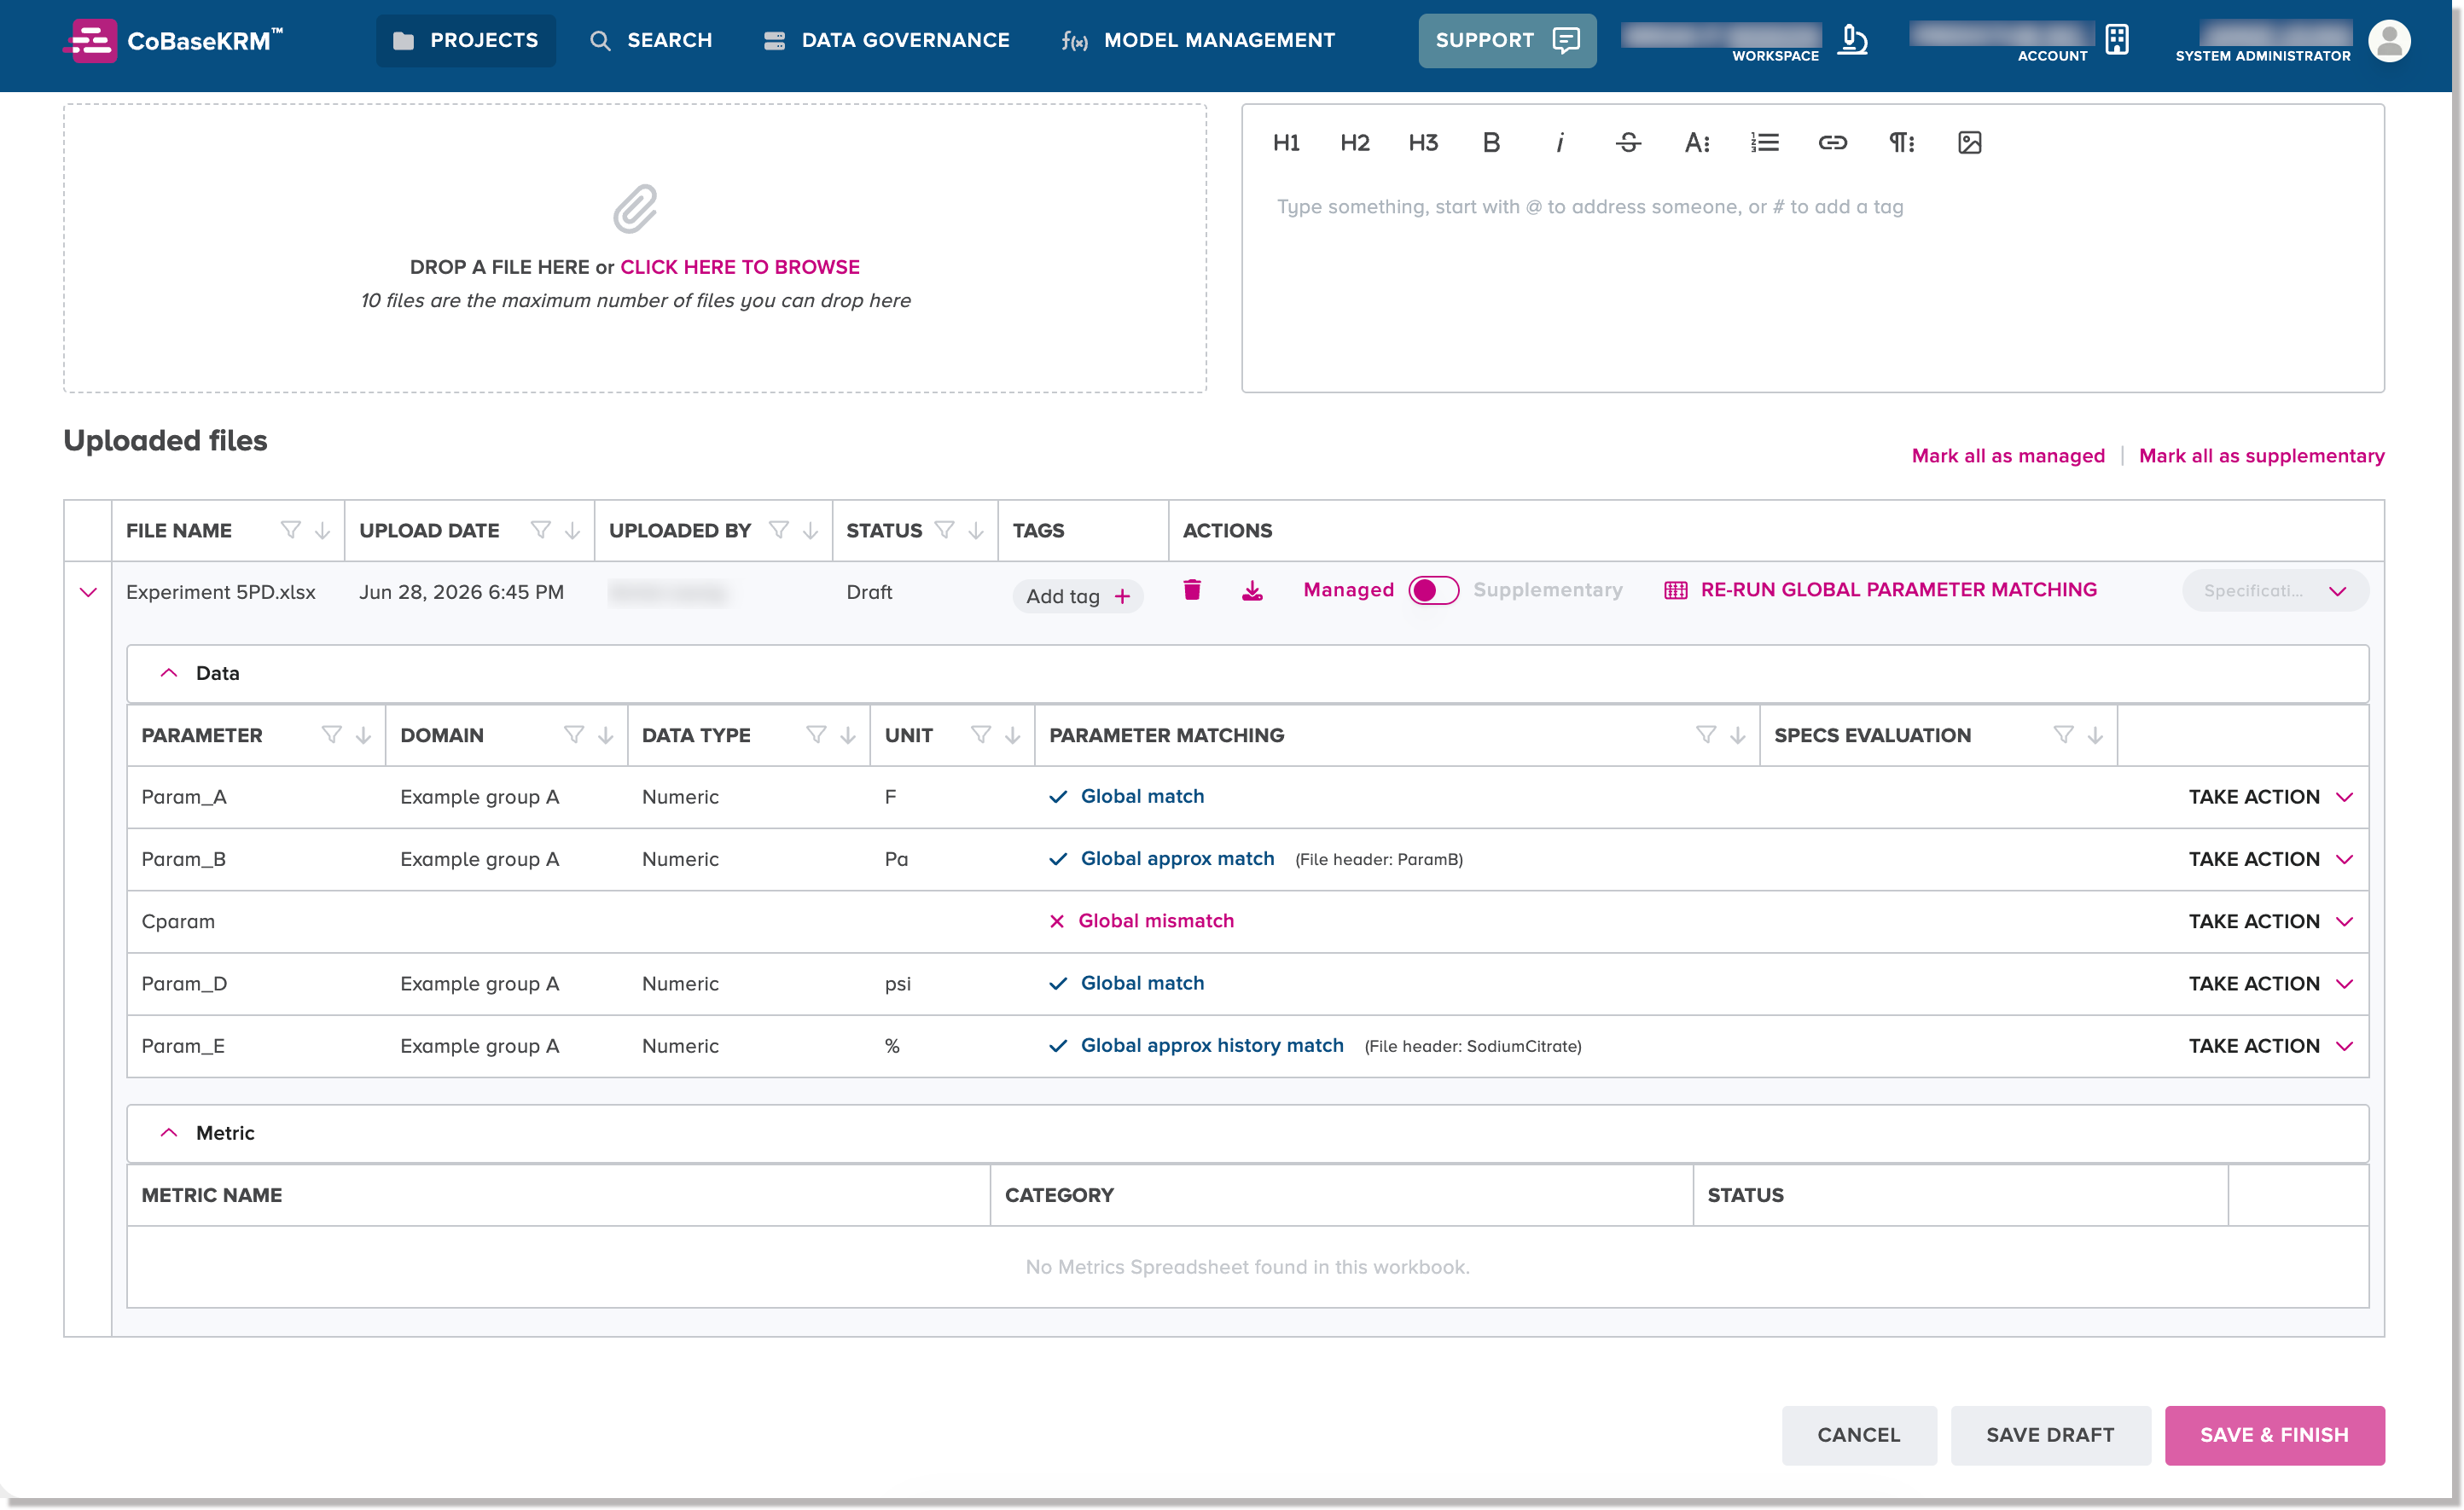Open Take Action menu for Cparam

coord(2270,921)
